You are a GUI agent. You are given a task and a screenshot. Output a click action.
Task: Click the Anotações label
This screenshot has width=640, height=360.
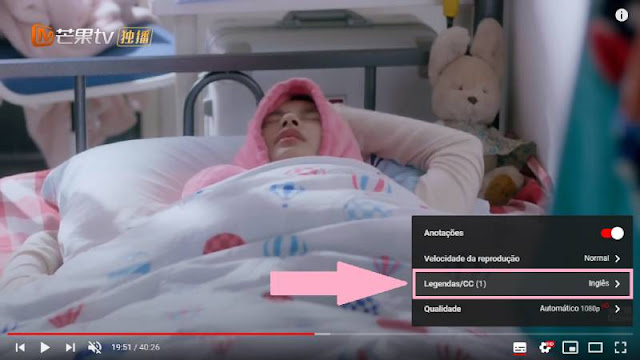coord(443,233)
